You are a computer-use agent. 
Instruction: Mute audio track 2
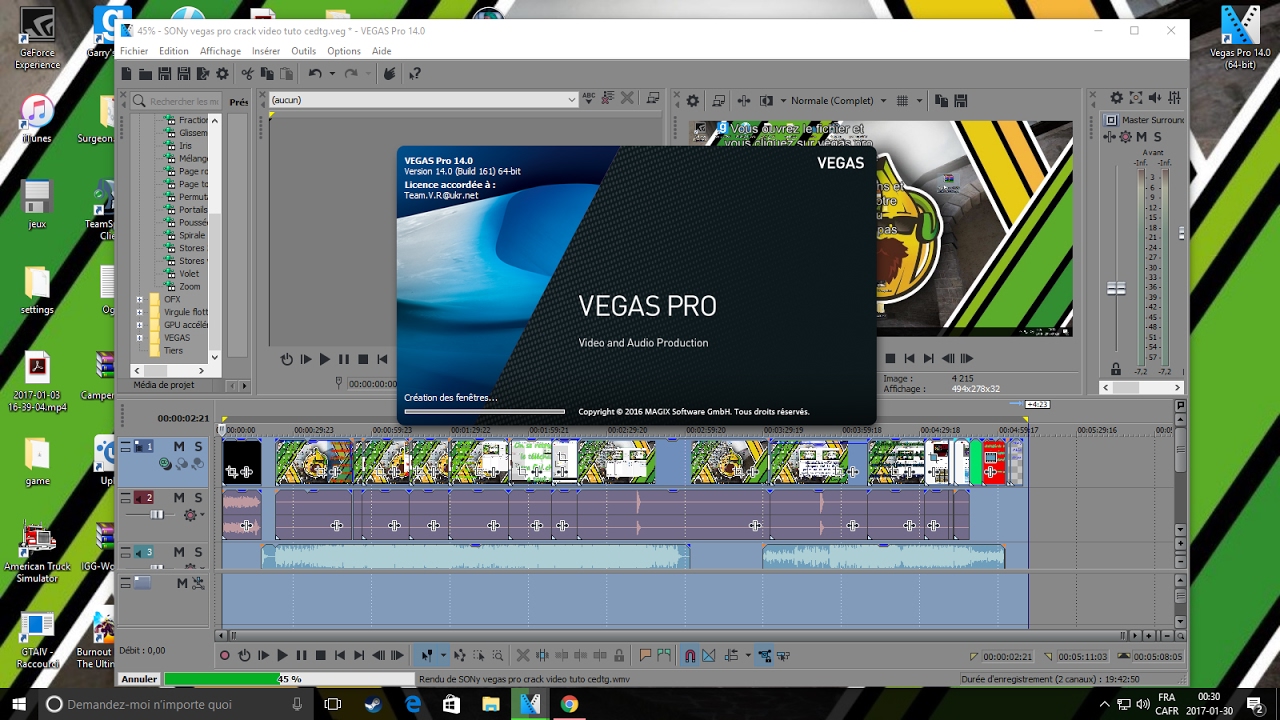point(179,497)
